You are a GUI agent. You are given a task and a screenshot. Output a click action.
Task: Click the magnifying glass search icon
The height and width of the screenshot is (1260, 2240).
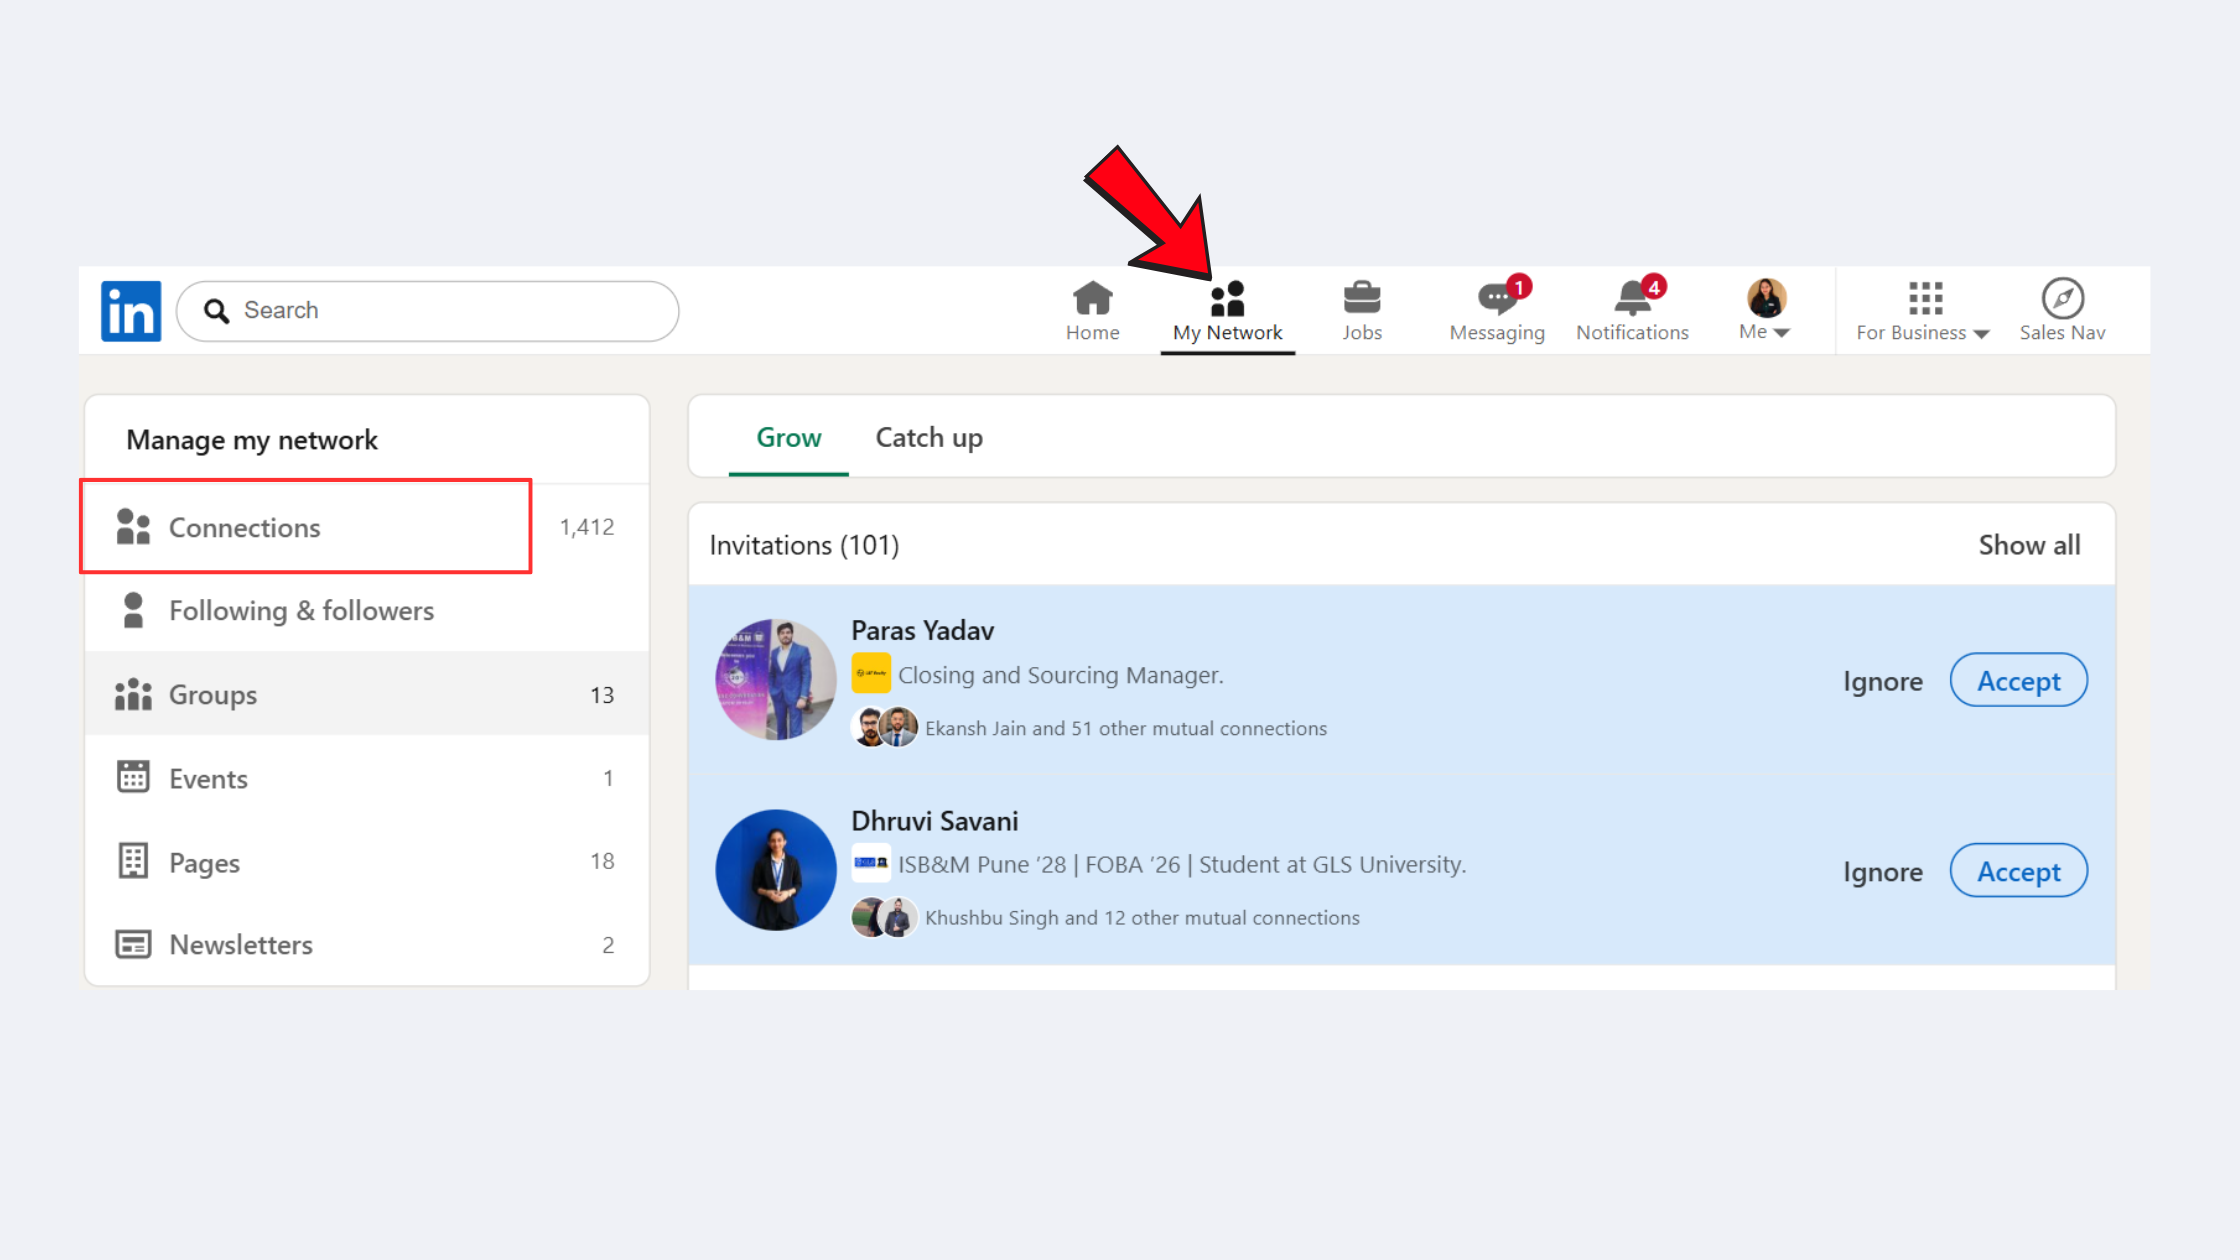[216, 311]
